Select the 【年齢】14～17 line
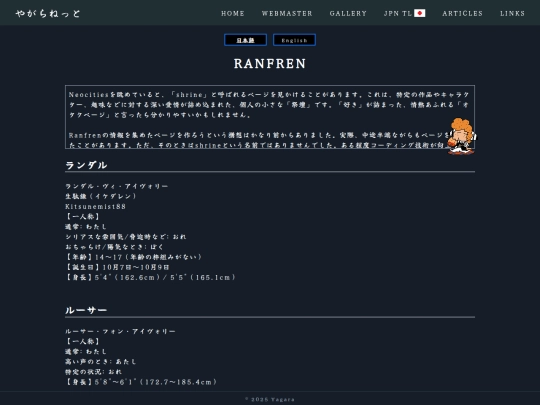 pyautogui.click(x=134, y=257)
